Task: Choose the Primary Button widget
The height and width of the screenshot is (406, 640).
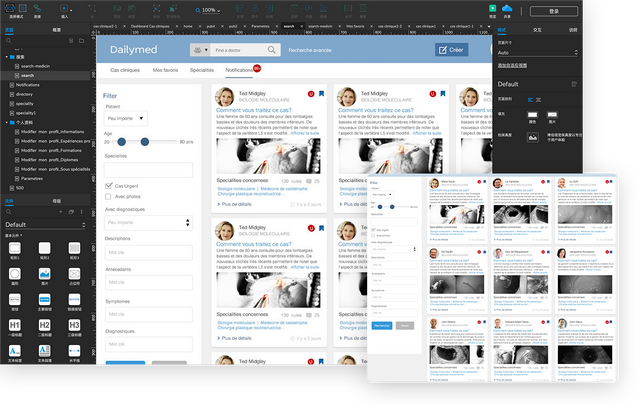Action: [44, 300]
